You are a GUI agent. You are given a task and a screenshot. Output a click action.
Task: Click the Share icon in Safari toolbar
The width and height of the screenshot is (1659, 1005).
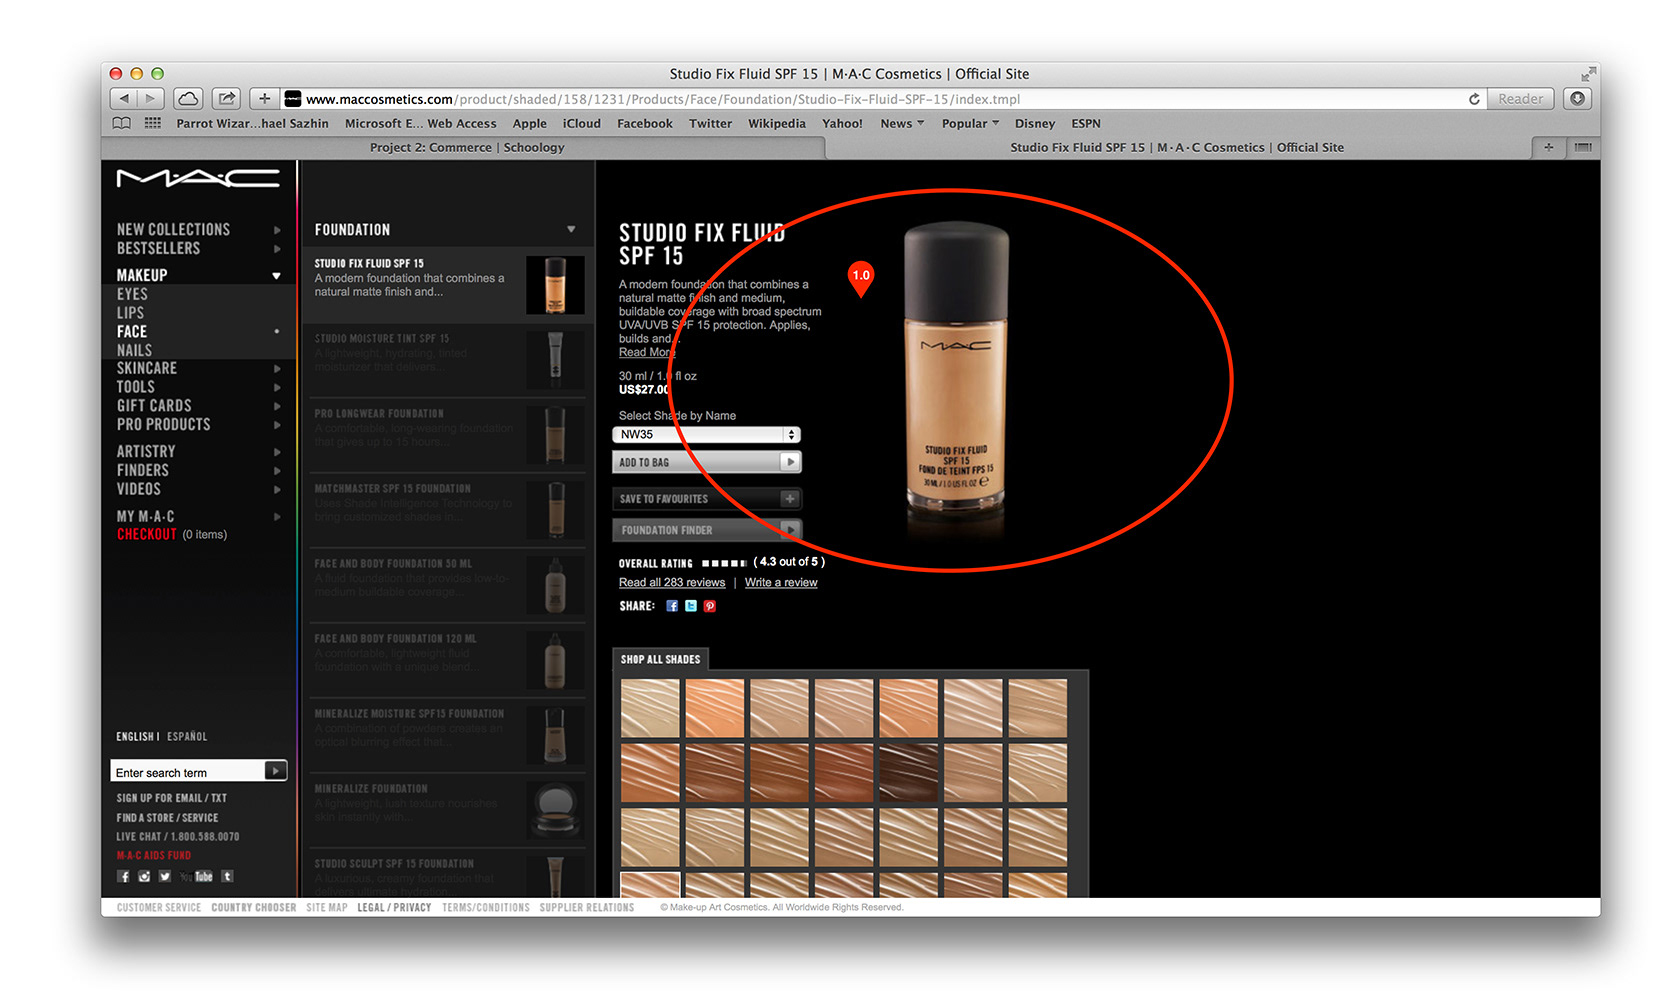click(227, 98)
